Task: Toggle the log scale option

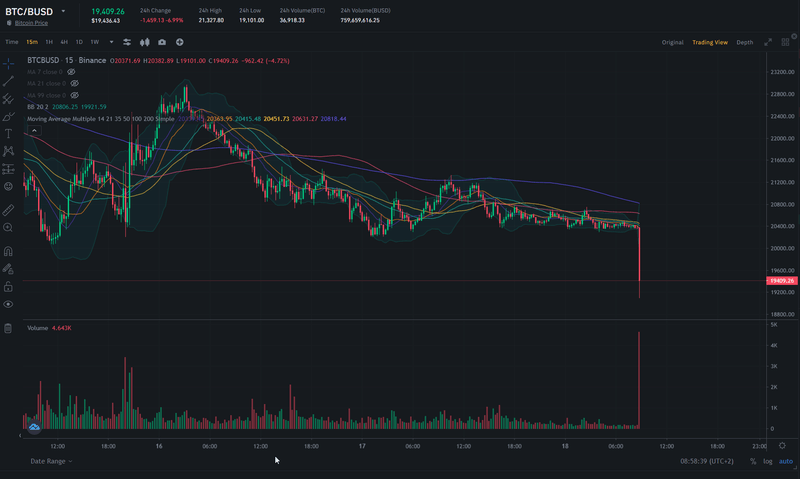Action: pyautogui.click(x=767, y=461)
